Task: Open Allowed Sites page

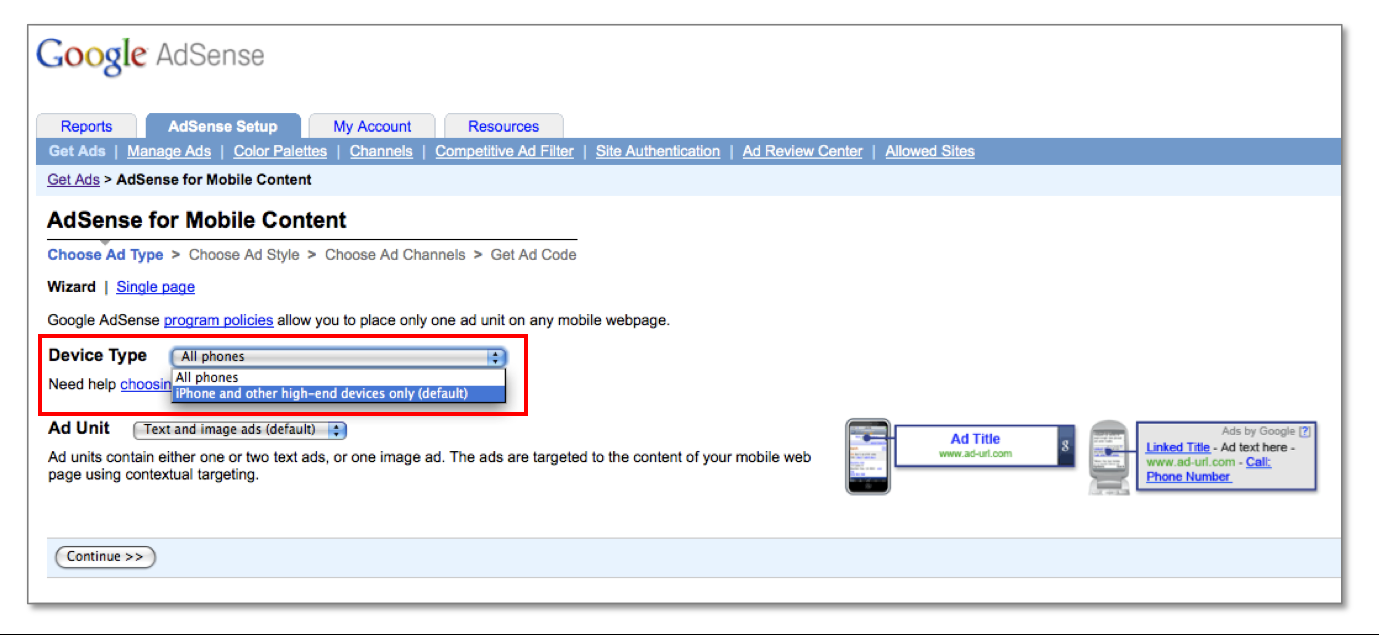Action: point(930,151)
